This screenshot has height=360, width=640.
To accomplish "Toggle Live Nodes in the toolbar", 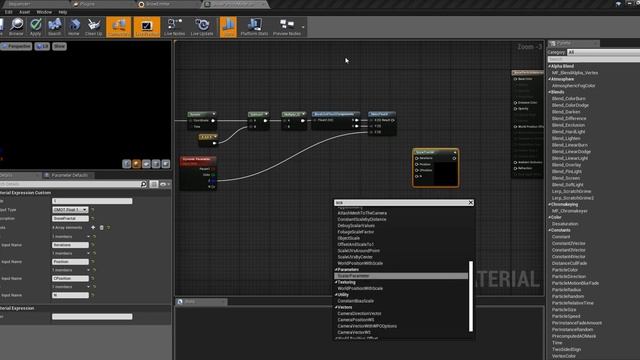I will pyautogui.click(x=174, y=27).
